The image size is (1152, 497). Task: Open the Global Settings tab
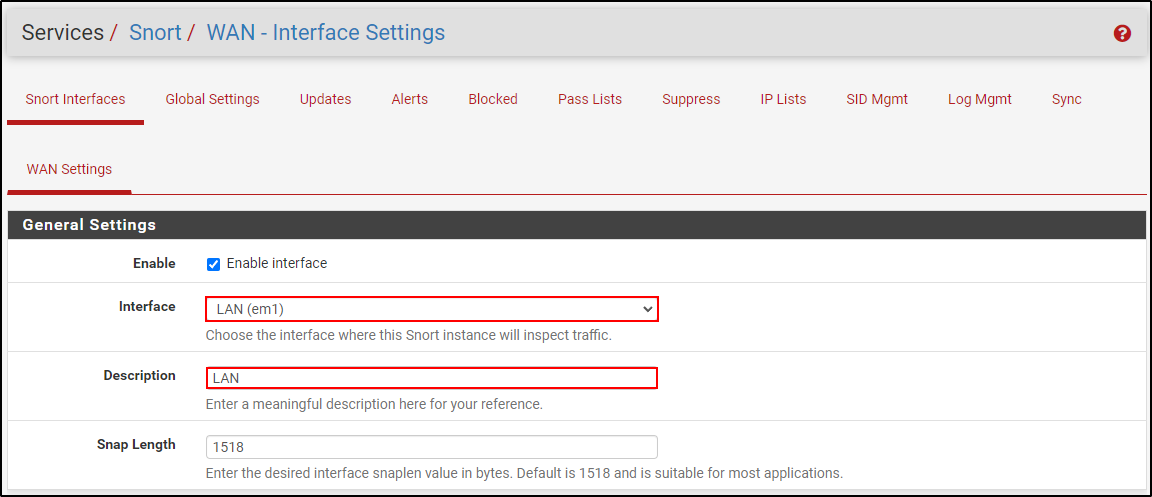pyautogui.click(x=212, y=99)
